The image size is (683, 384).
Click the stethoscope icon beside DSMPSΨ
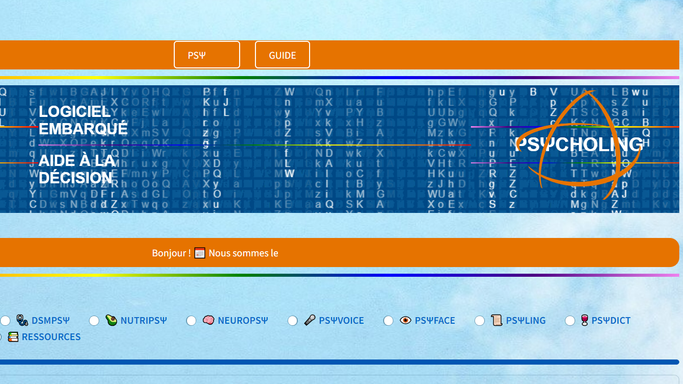[x=22, y=320]
